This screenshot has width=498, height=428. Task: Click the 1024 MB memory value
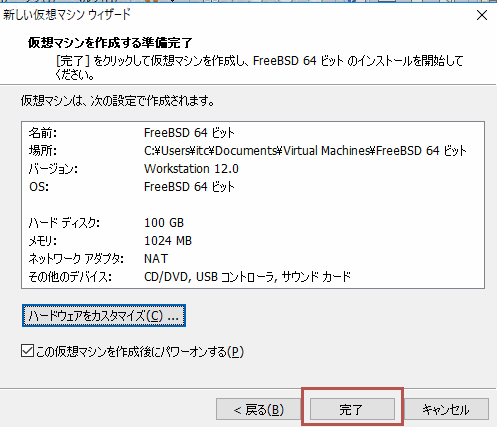168,241
